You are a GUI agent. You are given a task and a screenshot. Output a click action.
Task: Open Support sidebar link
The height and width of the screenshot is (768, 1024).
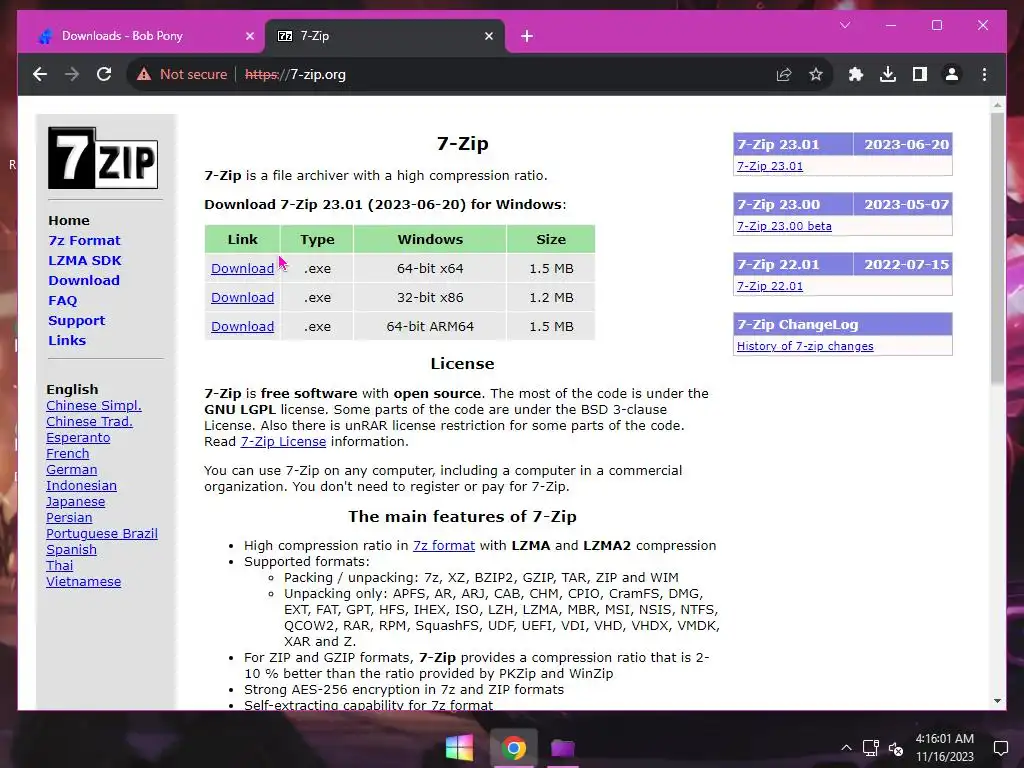(76, 321)
